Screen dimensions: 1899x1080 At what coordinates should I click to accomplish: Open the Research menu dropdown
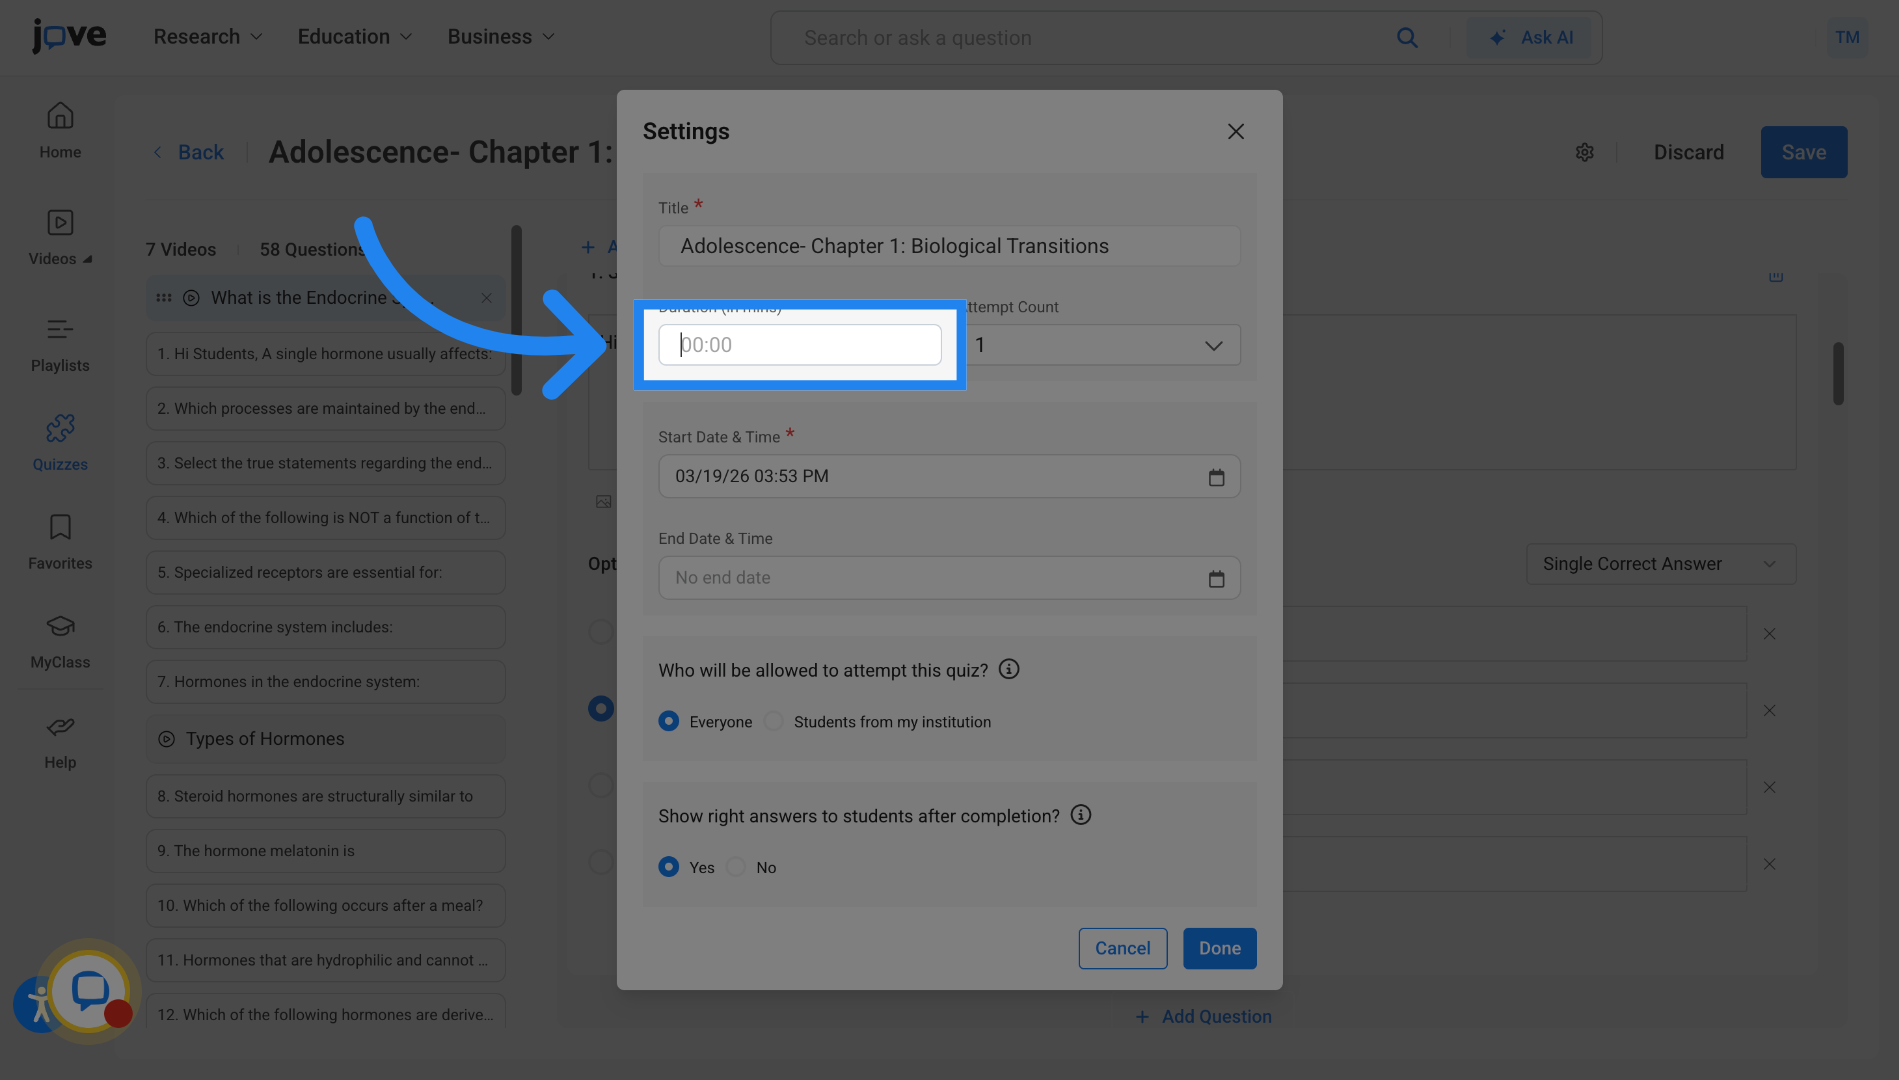208,37
